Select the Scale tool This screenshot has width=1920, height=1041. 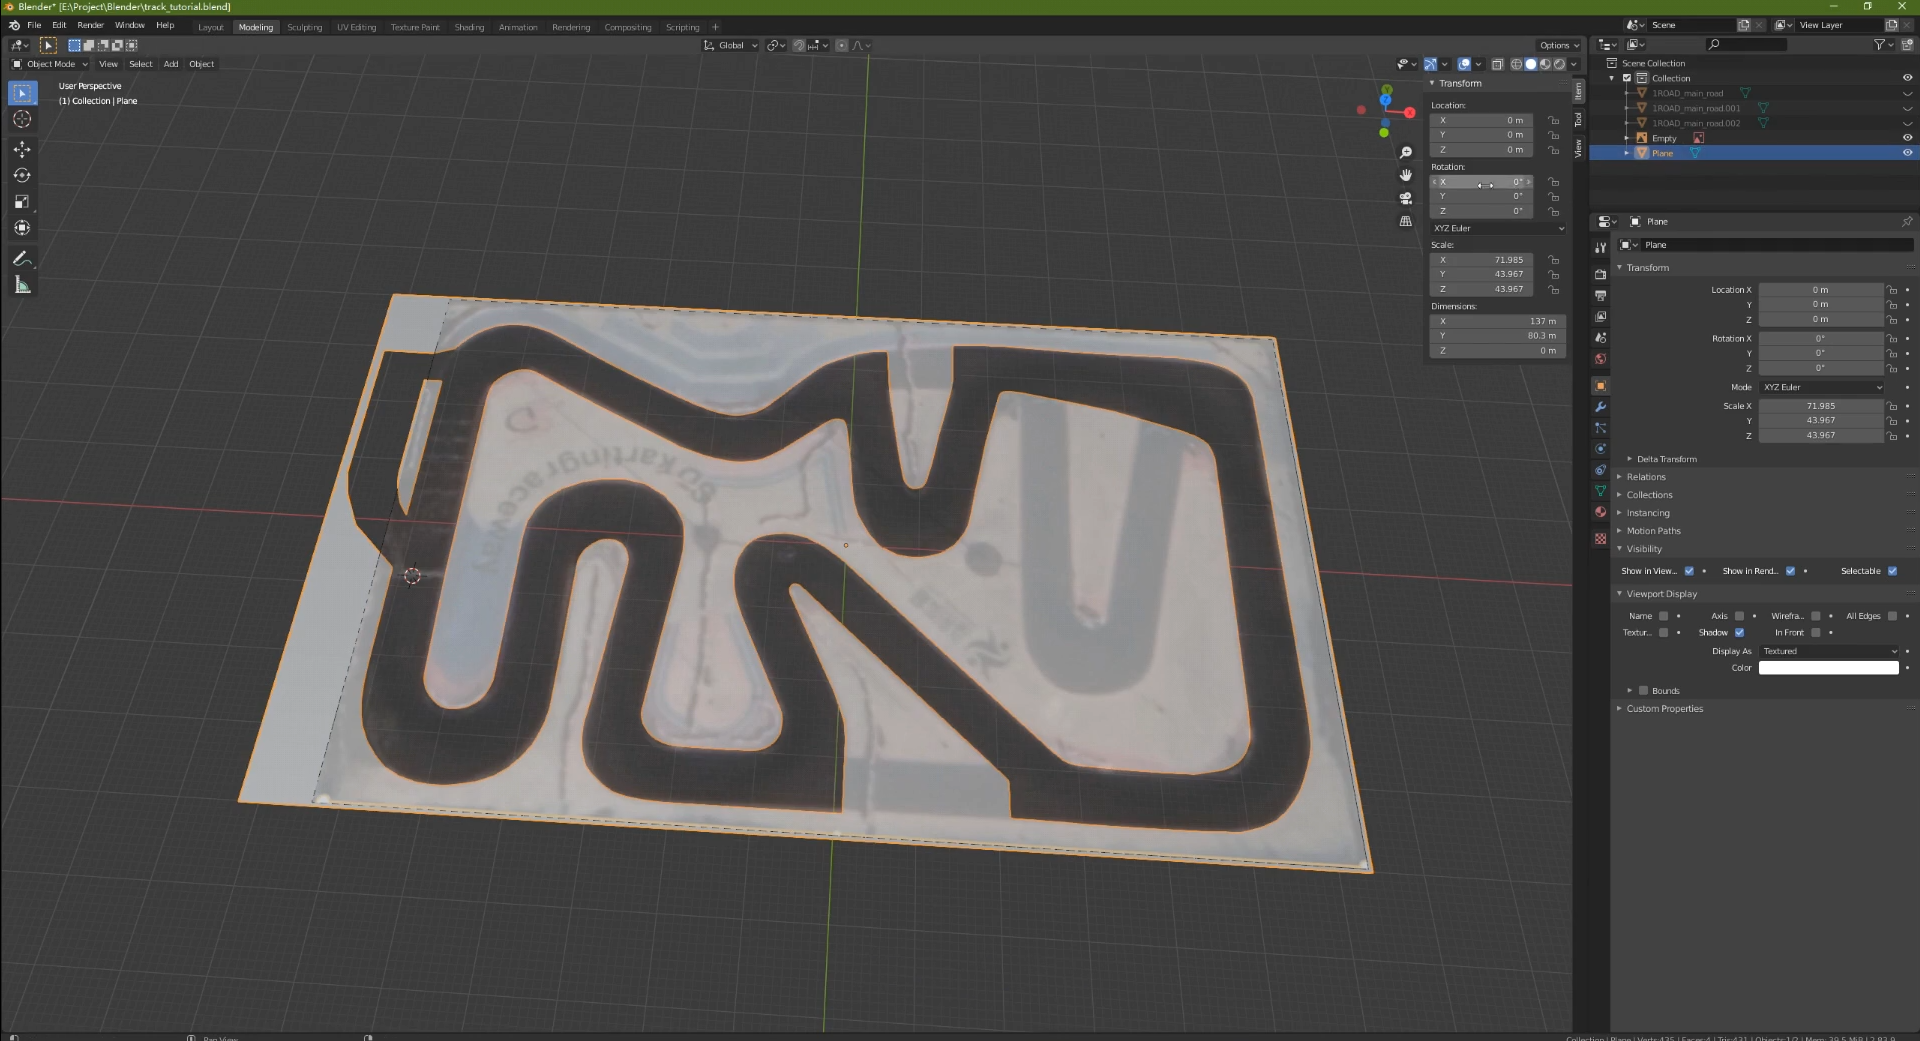click(22, 201)
